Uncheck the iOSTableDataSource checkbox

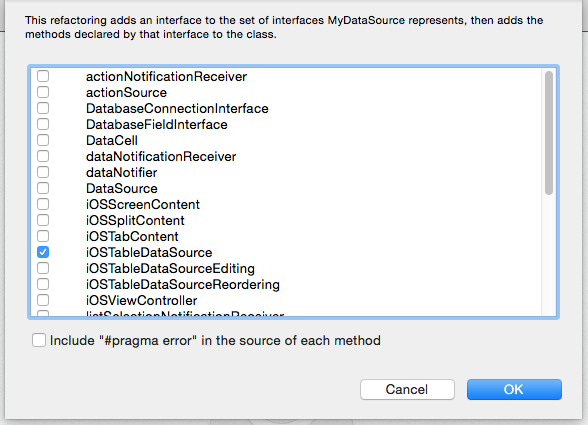tap(43, 252)
